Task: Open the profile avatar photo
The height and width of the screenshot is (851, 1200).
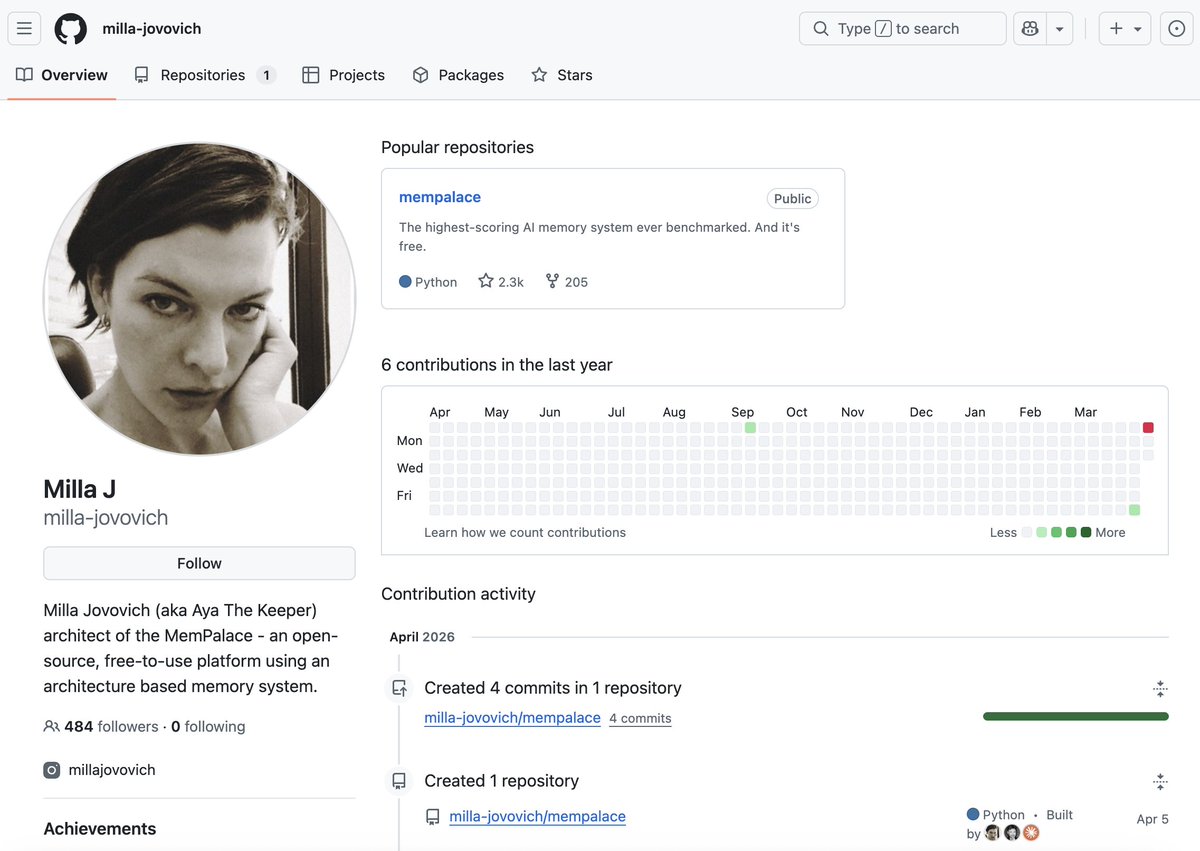Action: (x=199, y=298)
